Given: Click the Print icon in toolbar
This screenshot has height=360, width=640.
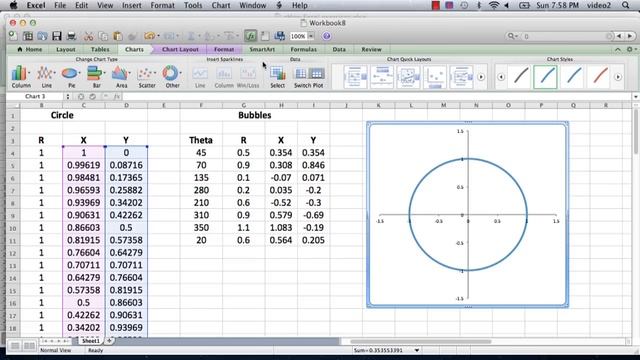Looking at the screenshot, I should 71,36.
